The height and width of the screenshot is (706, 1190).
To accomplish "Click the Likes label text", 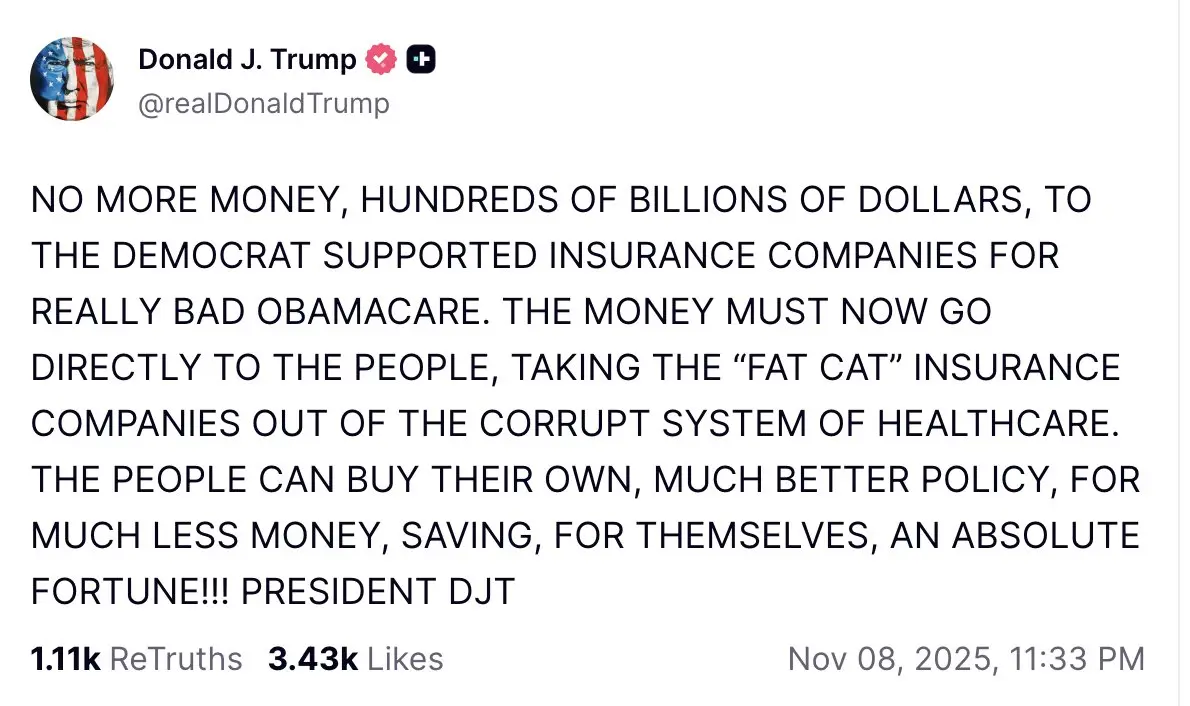I will (x=405, y=659).
